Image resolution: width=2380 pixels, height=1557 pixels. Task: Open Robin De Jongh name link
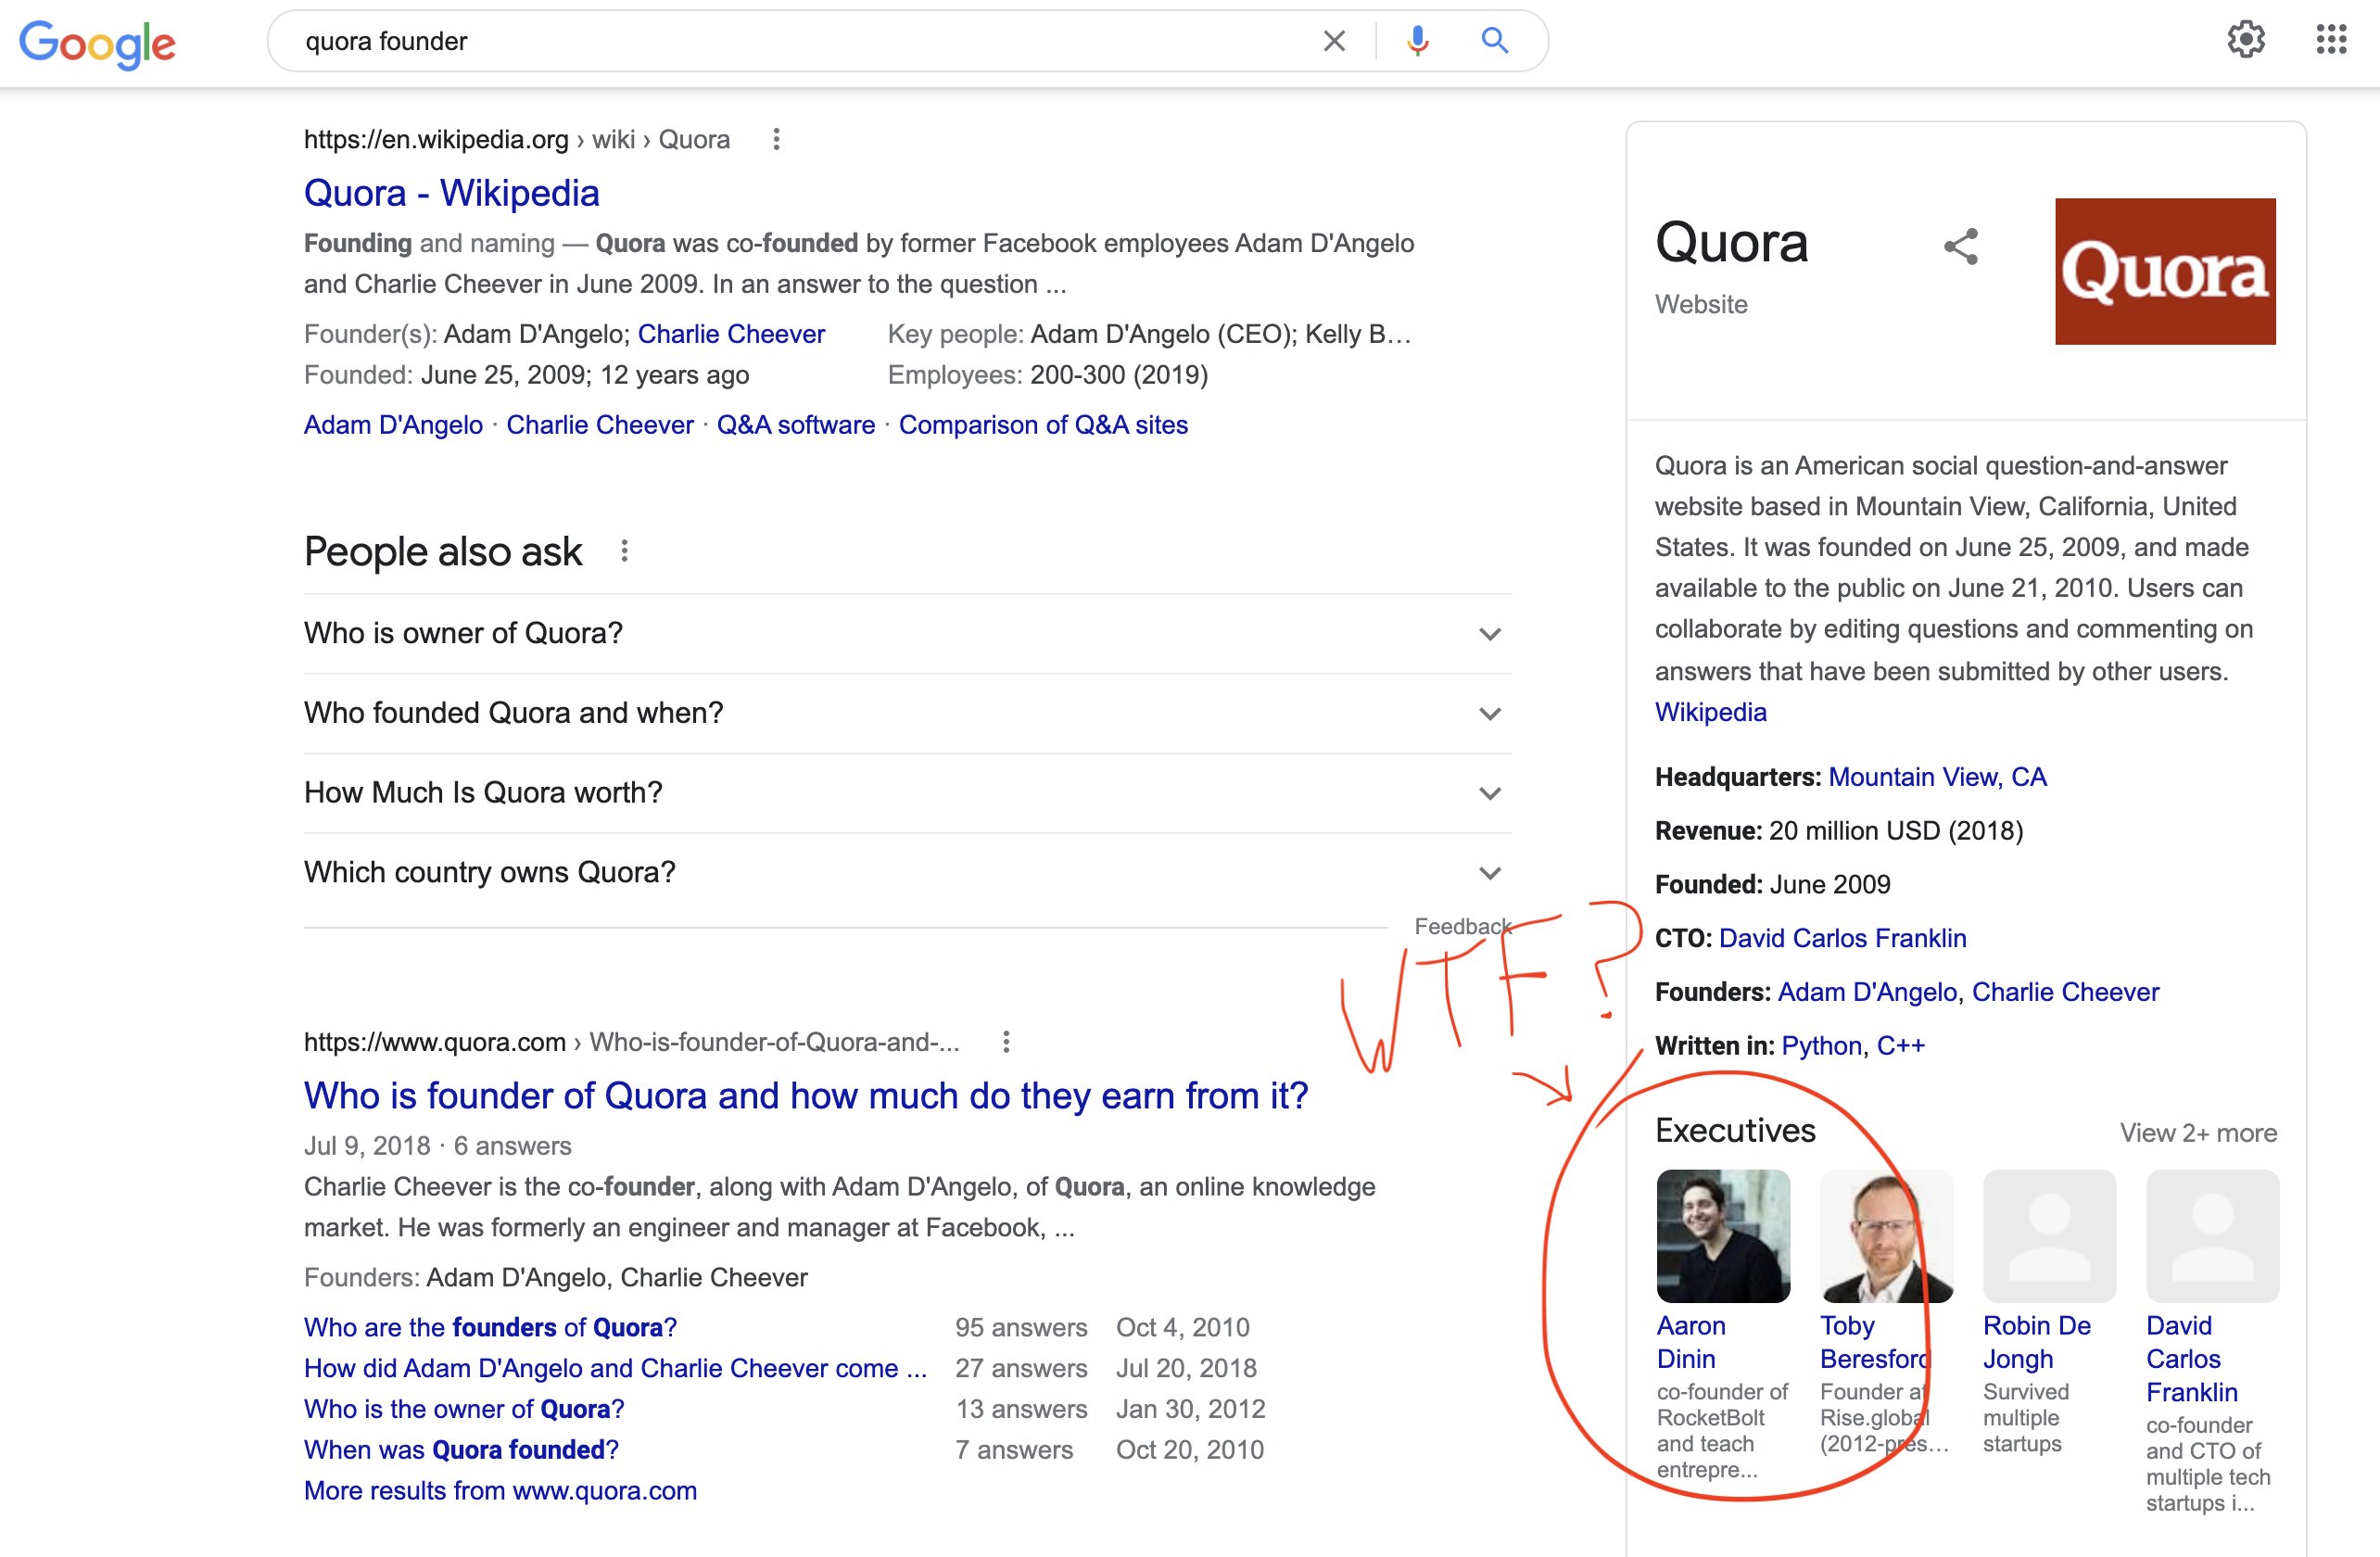pos(2037,1342)
